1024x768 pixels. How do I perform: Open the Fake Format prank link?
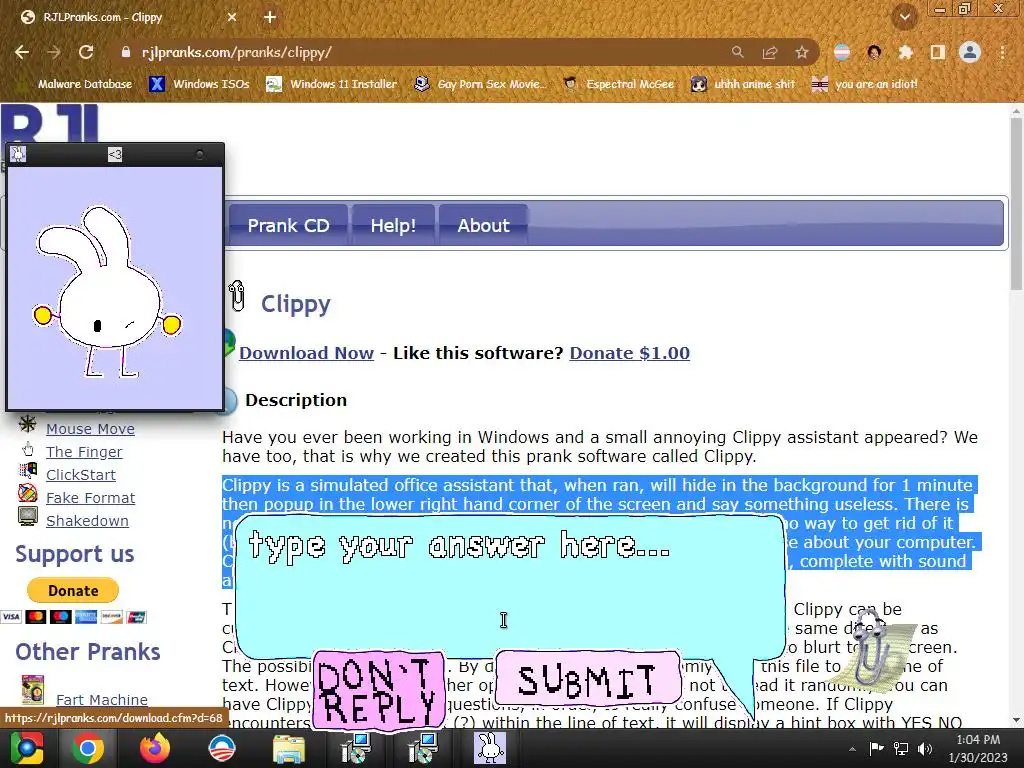click(x=91, y=498)
